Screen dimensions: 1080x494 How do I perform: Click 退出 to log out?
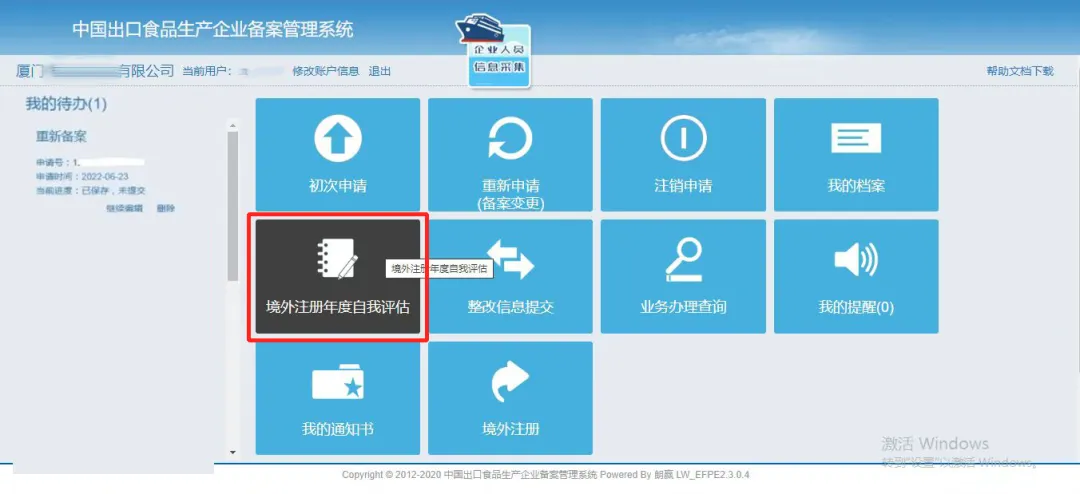[x=380, y=71]
